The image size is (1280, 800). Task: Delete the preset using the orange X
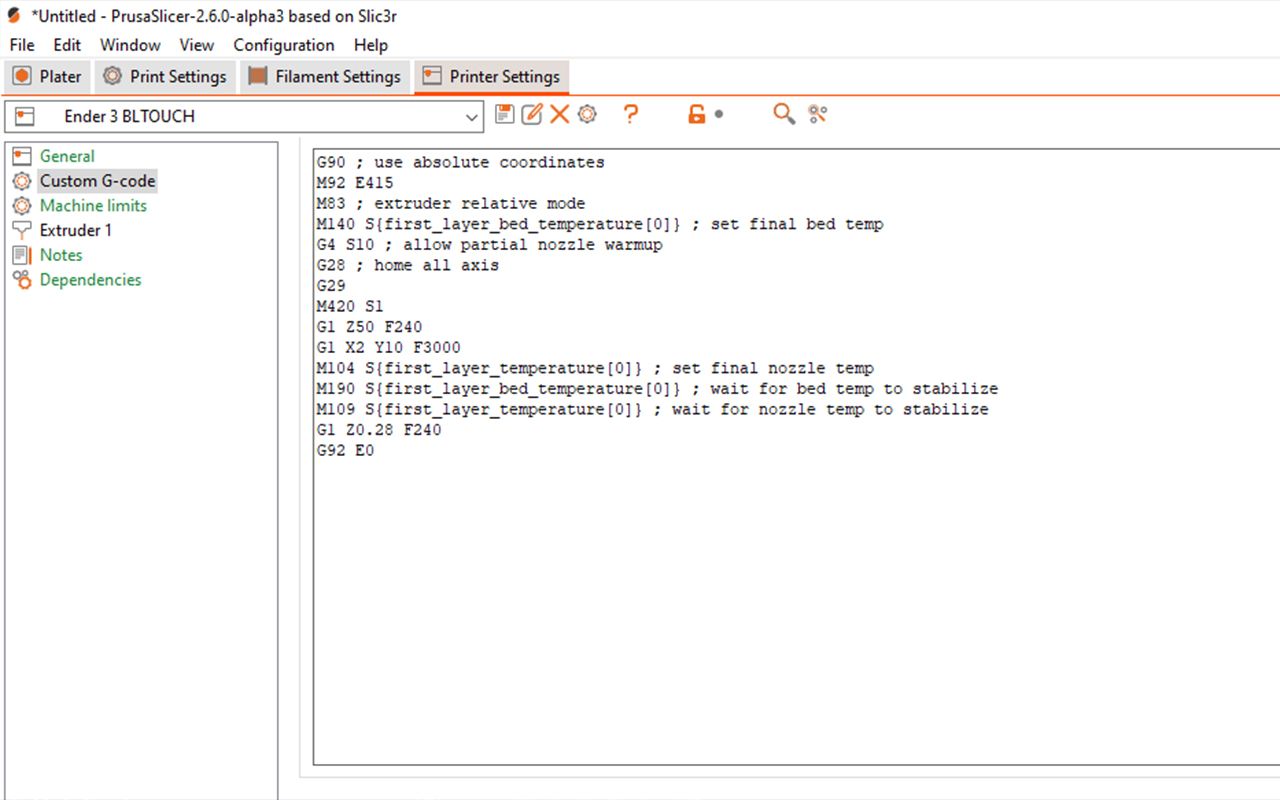[560, 114]
